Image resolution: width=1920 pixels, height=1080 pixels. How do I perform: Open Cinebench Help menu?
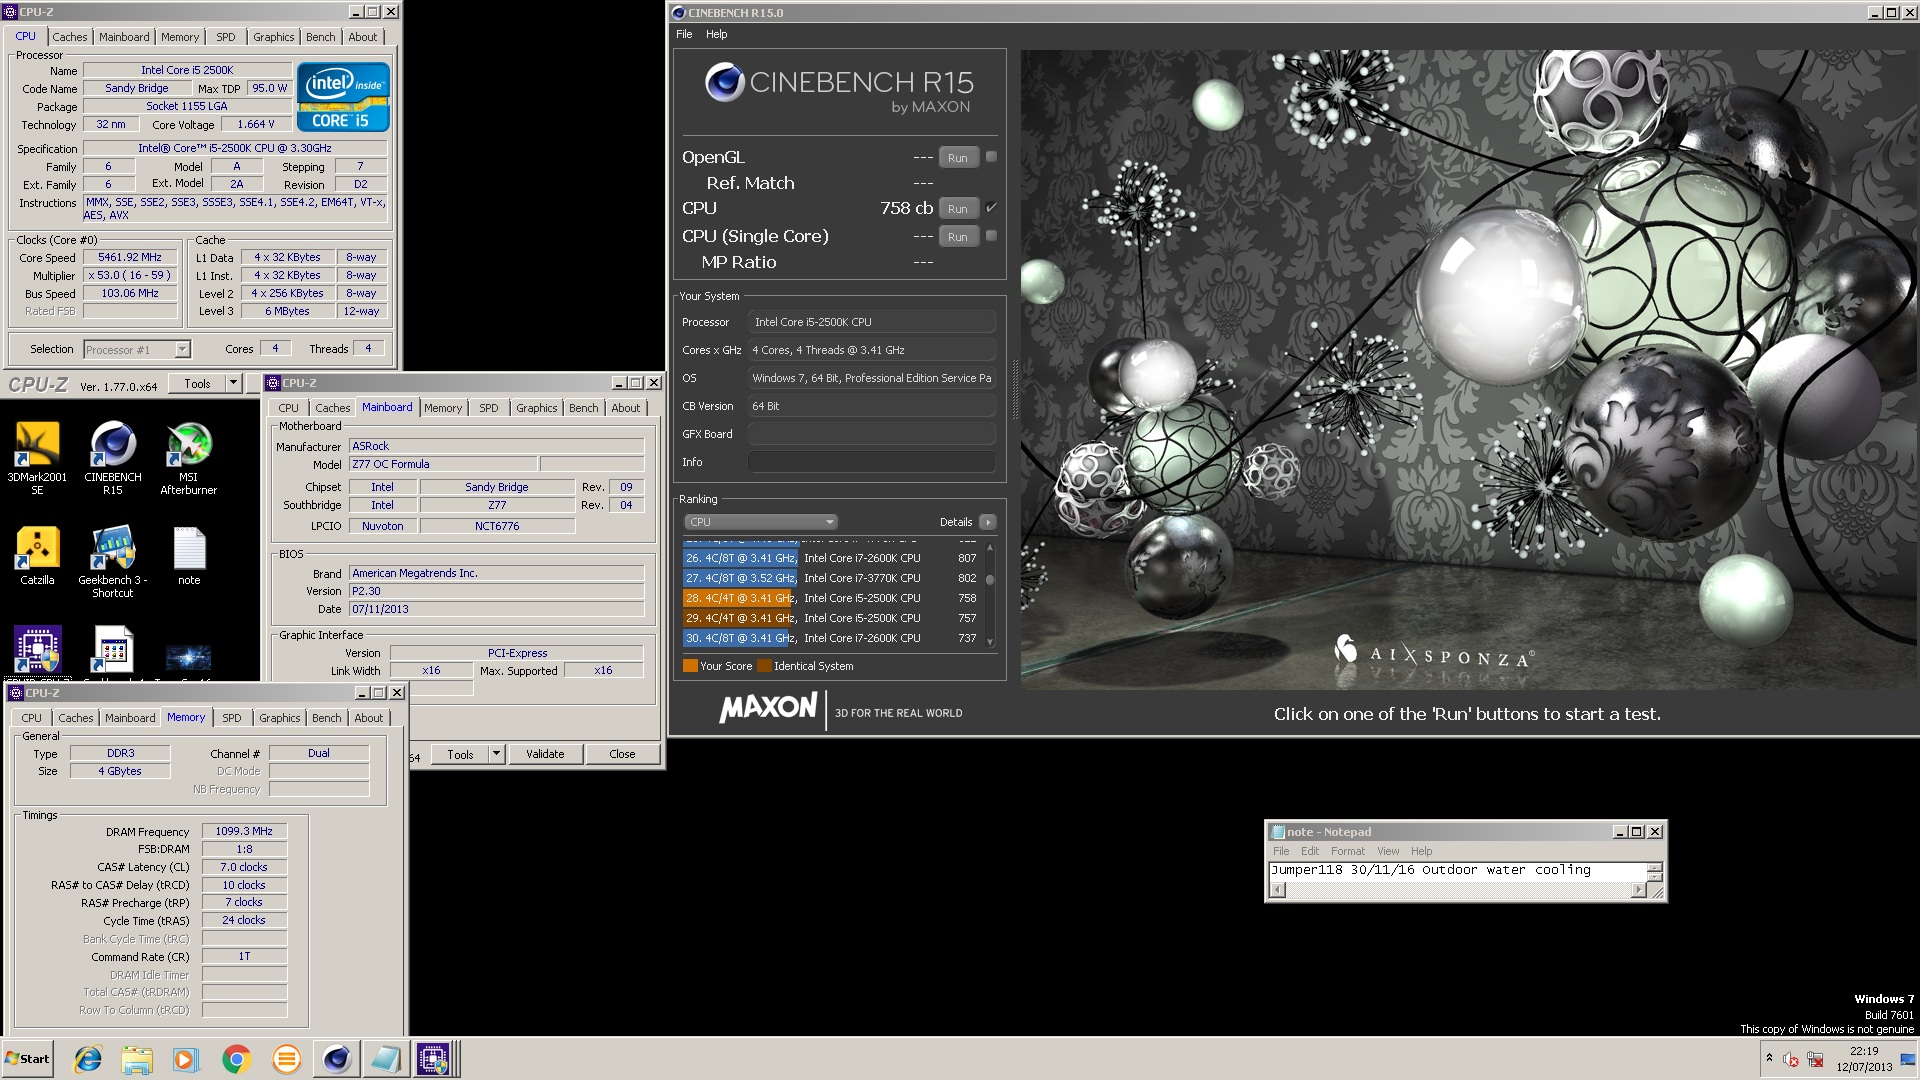tap(717, 34)
